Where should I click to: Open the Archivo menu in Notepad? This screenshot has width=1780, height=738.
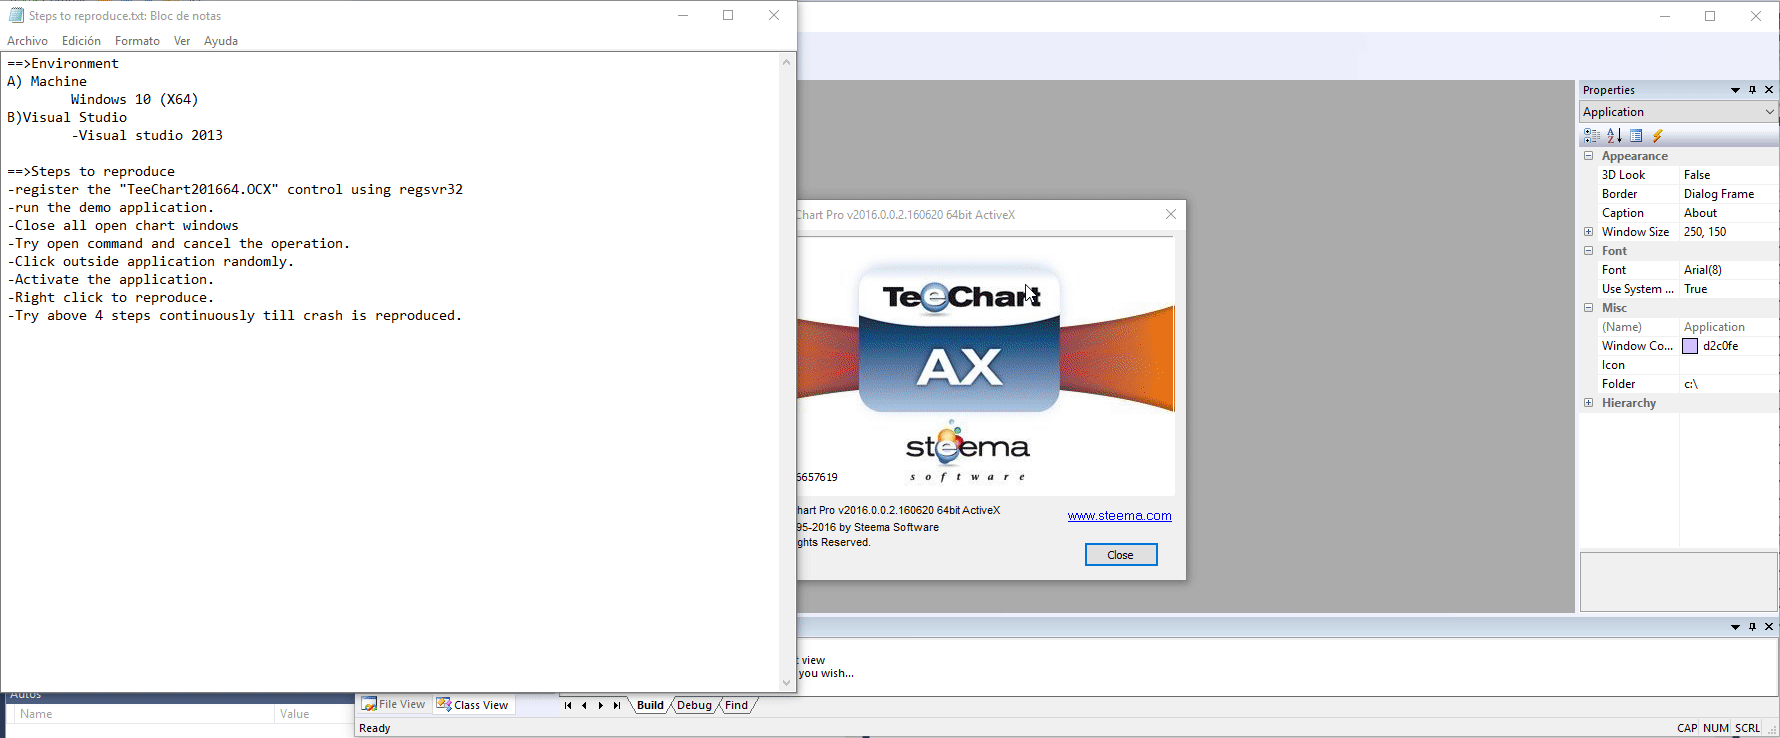coord(27,41)
